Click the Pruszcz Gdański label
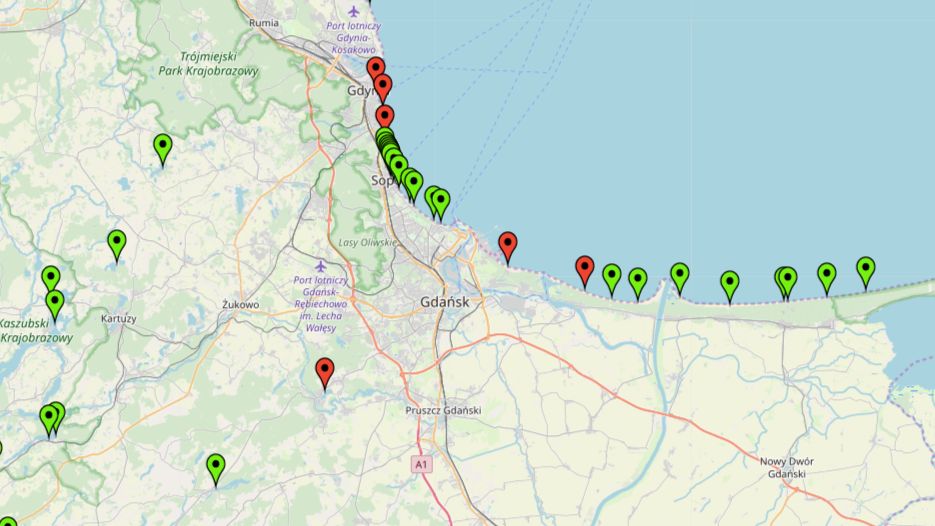The height and width of the screenshot is (526, 935). [443, 410]
